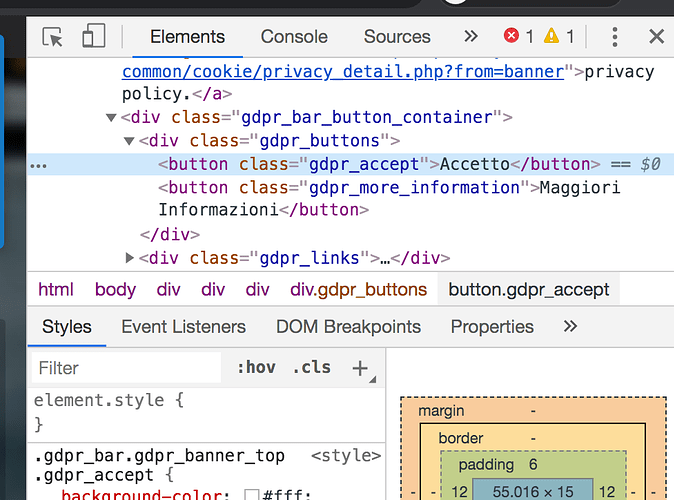Select div.gdpr_buttons in the breadcrumb
Screen dimensions: 674x500
(x=358, y=290)
